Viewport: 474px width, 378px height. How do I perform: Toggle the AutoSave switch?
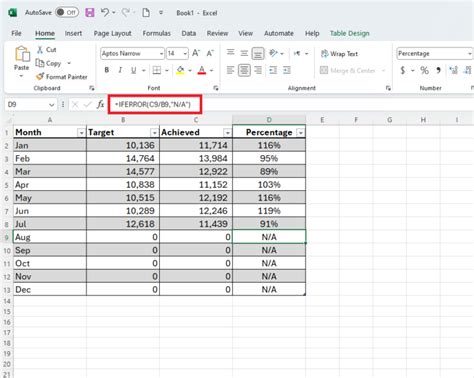67,13
